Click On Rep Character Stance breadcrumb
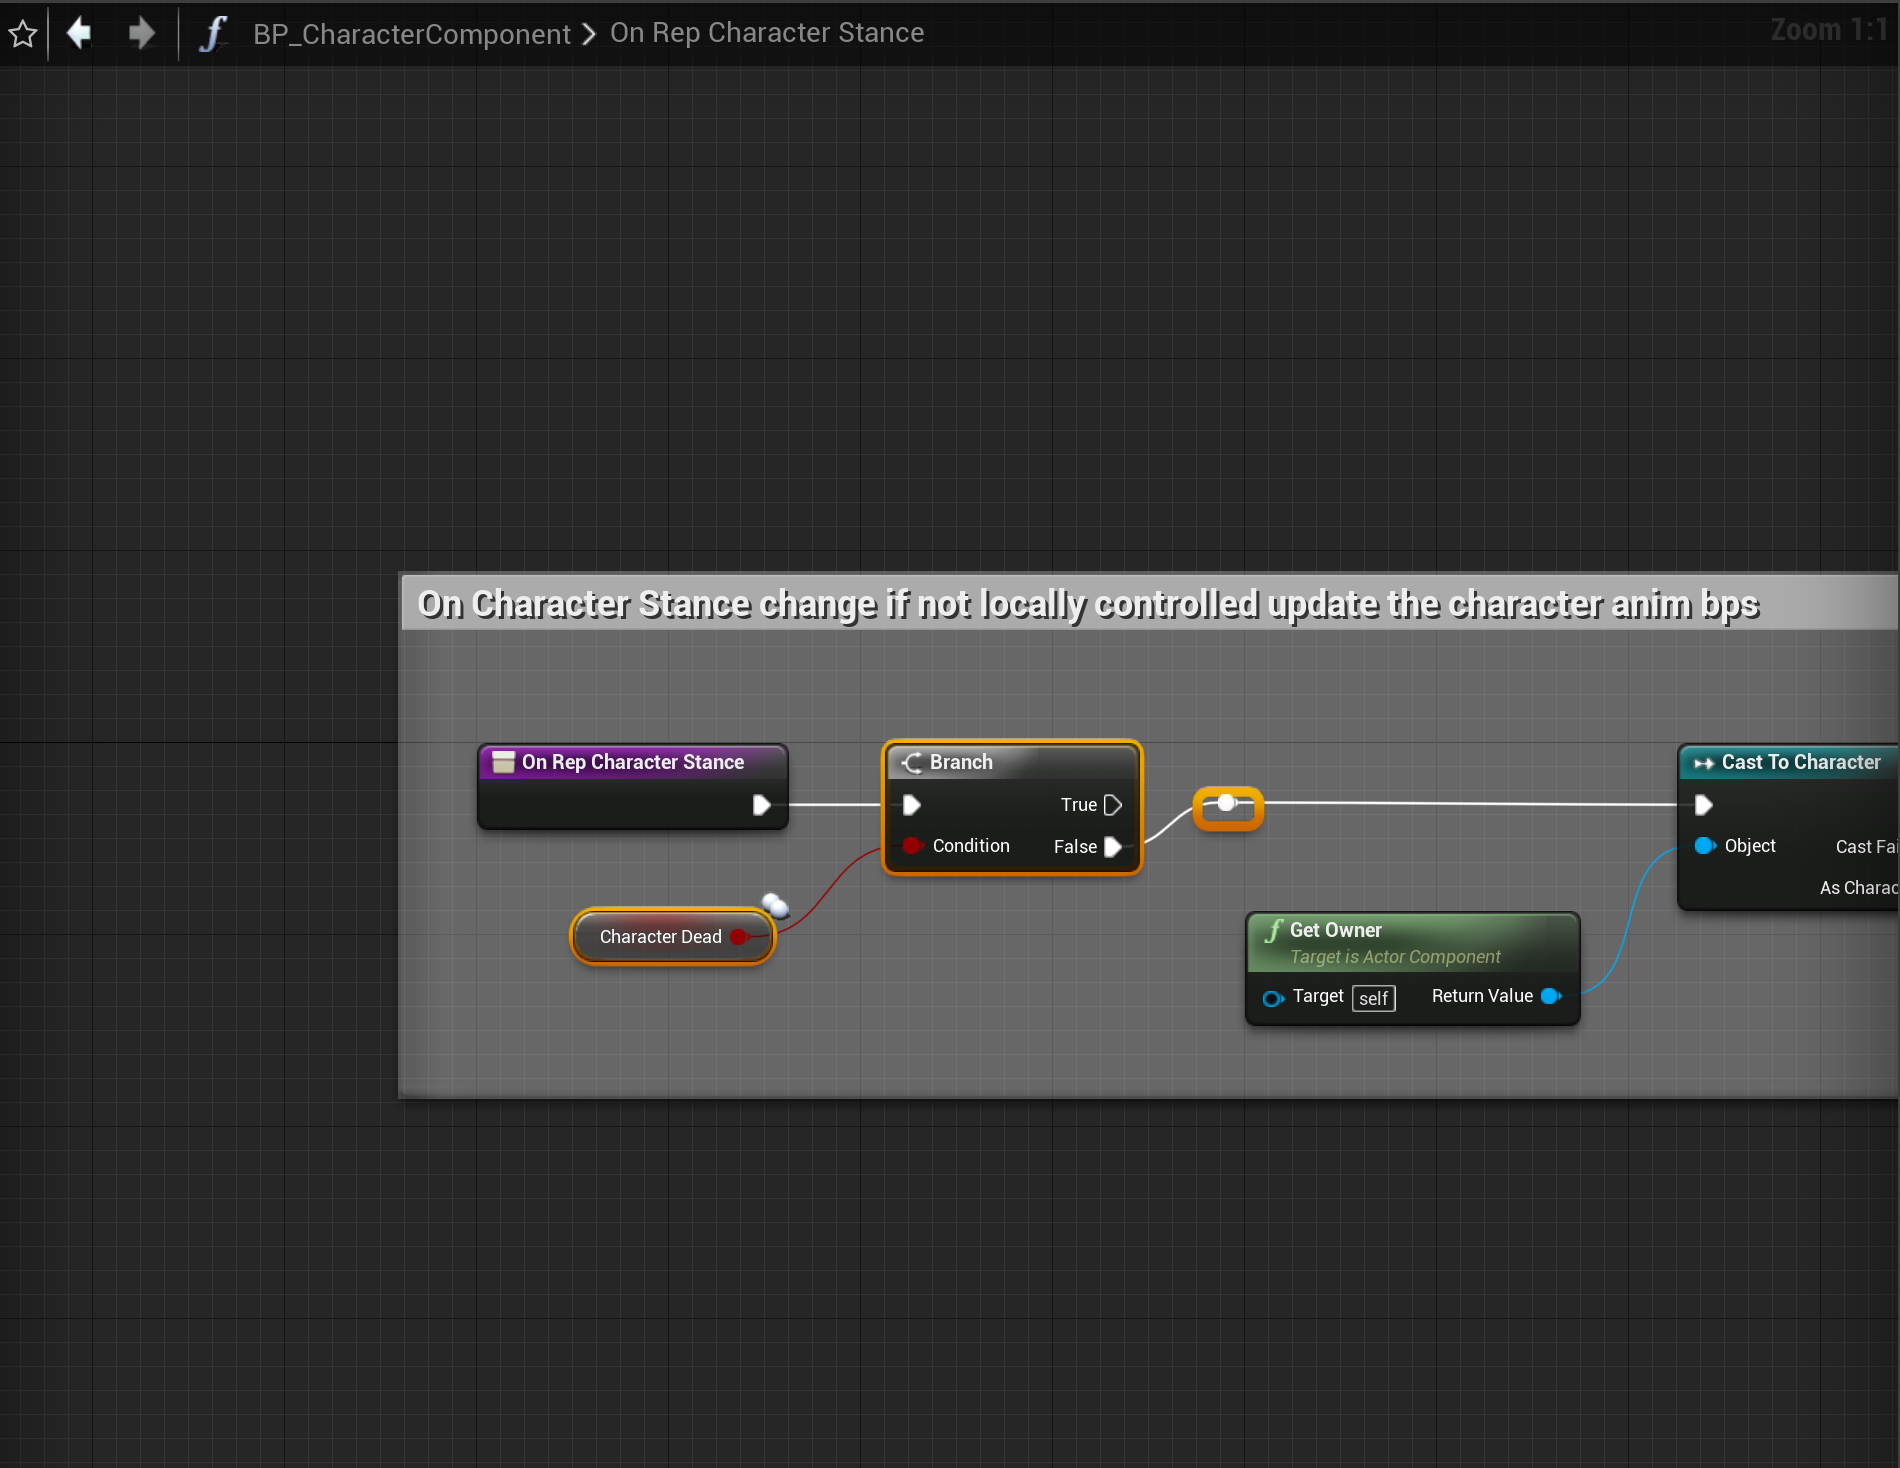 766,33
